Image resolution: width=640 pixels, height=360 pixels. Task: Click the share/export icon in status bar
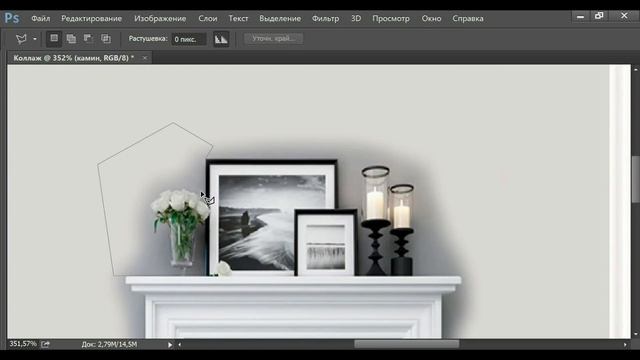(x=46, y=344)
